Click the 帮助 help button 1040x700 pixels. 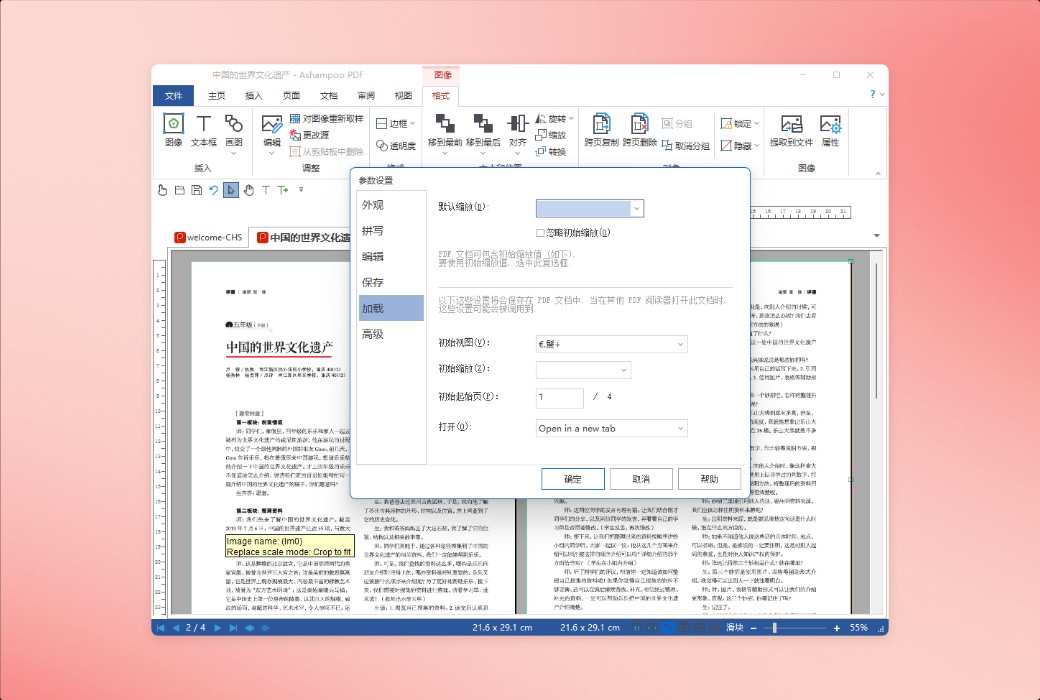click(710, 478)
